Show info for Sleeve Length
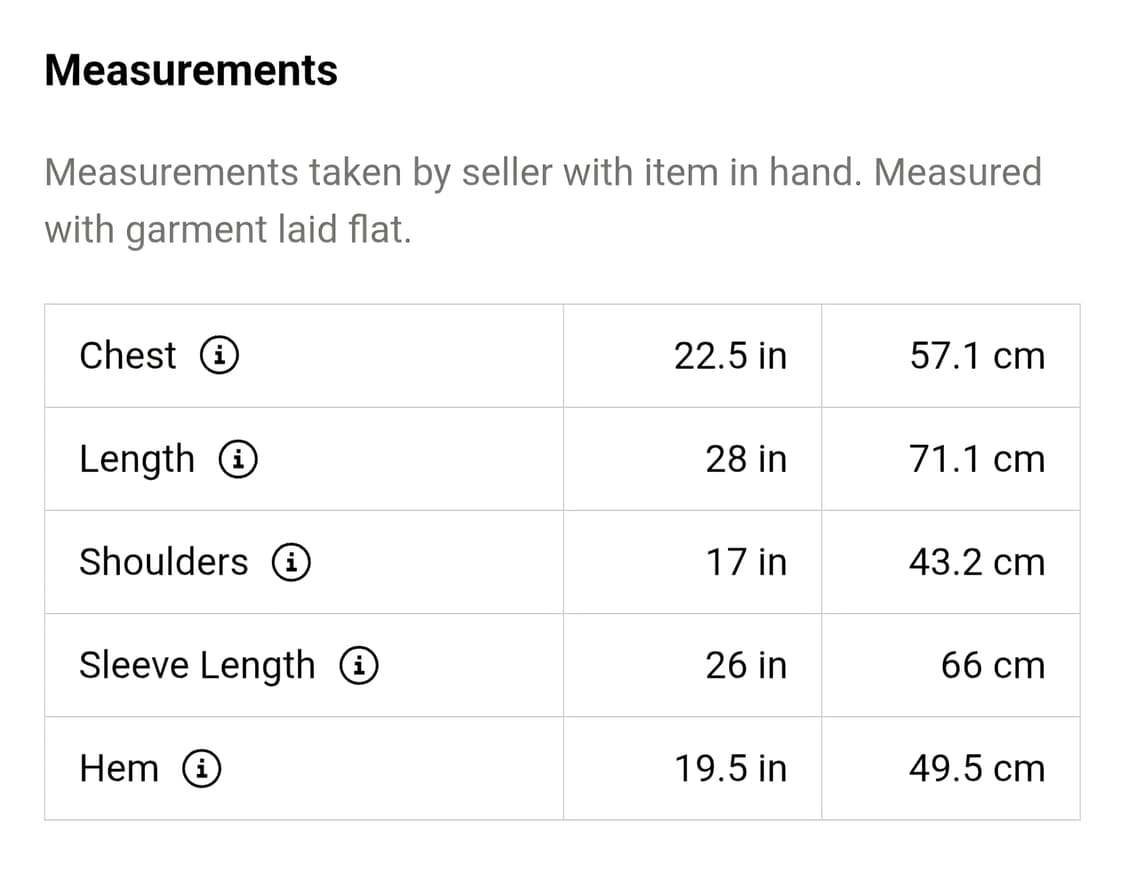The height and width of the screenshot is (870, 1125). (x=358, y=665)
